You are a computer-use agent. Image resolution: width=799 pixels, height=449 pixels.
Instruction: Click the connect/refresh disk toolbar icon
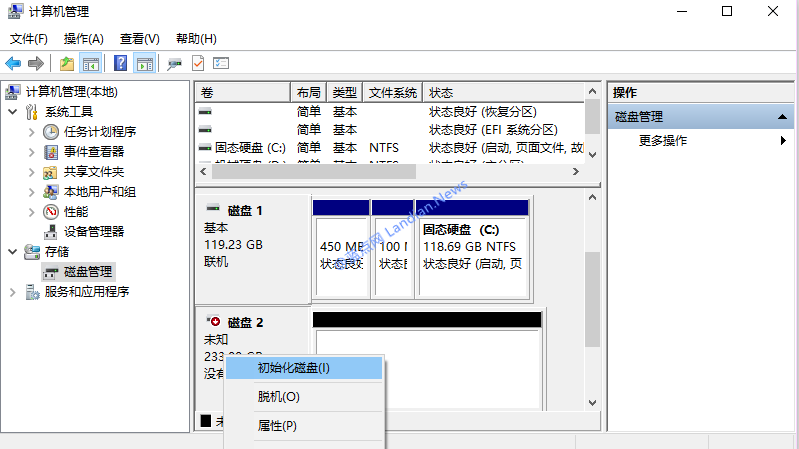(174, 64)
